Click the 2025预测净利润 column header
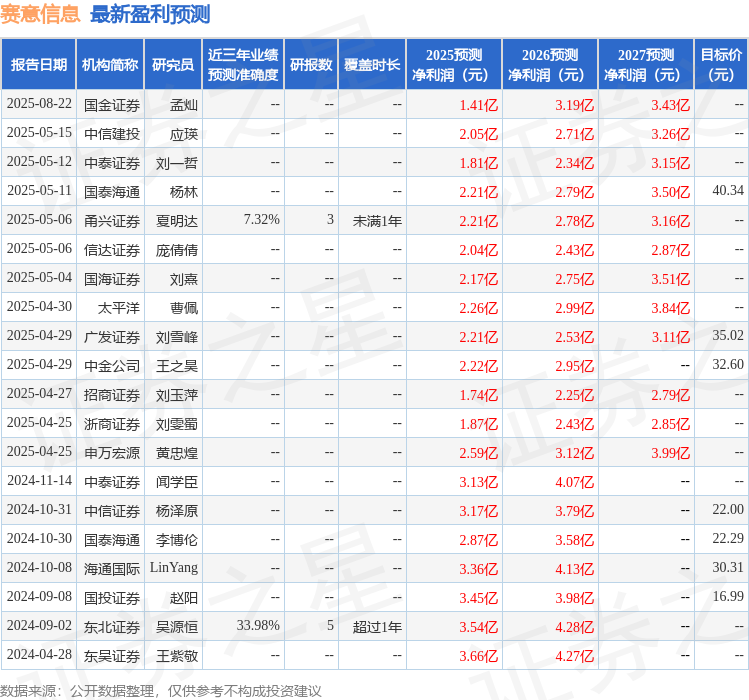 454,65
